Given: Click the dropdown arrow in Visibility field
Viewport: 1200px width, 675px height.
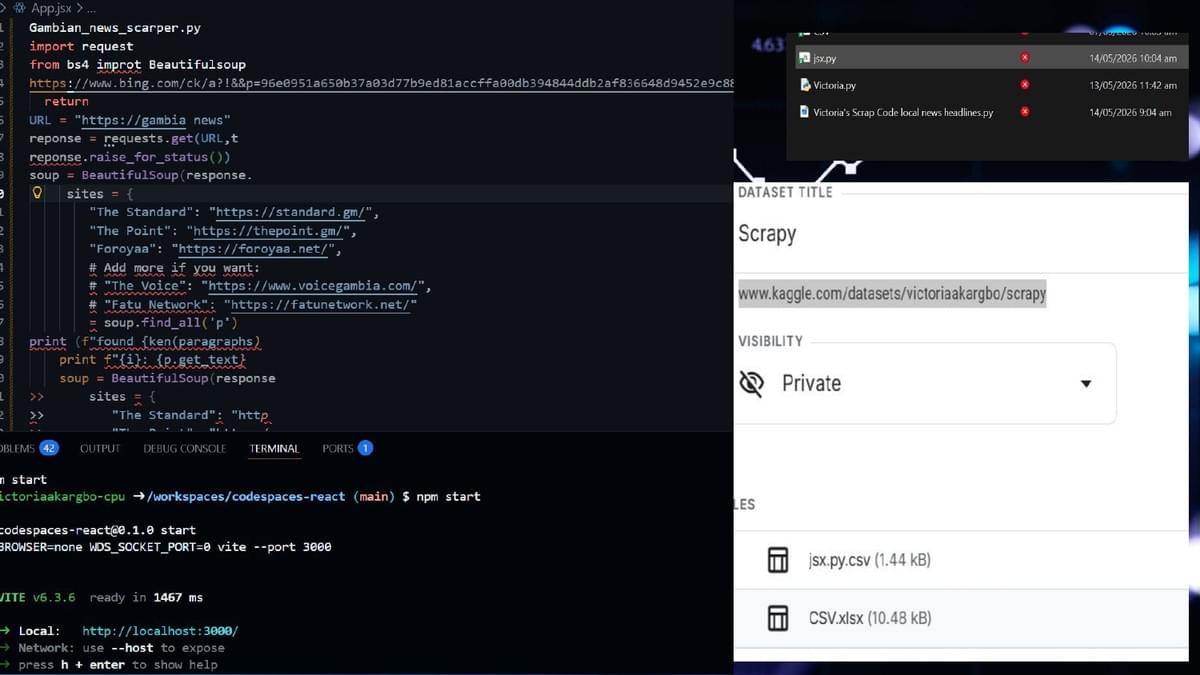Looking at the screenshot, I should (1086, 384).
